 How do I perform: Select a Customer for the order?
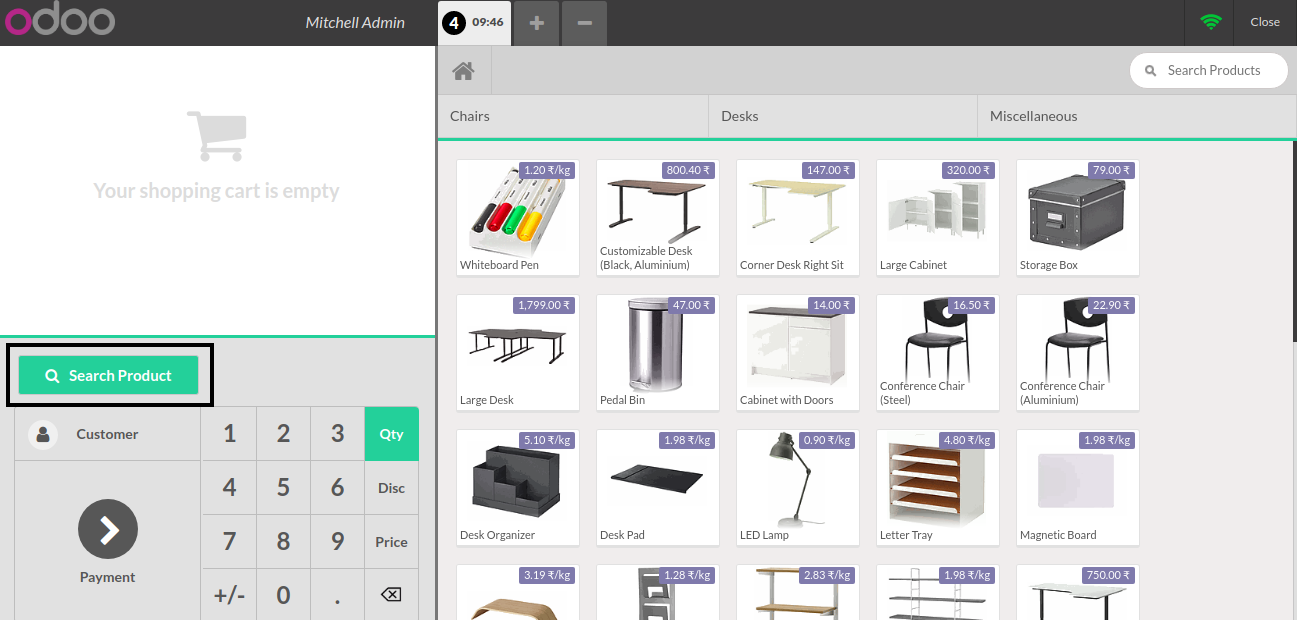[108, 434]
